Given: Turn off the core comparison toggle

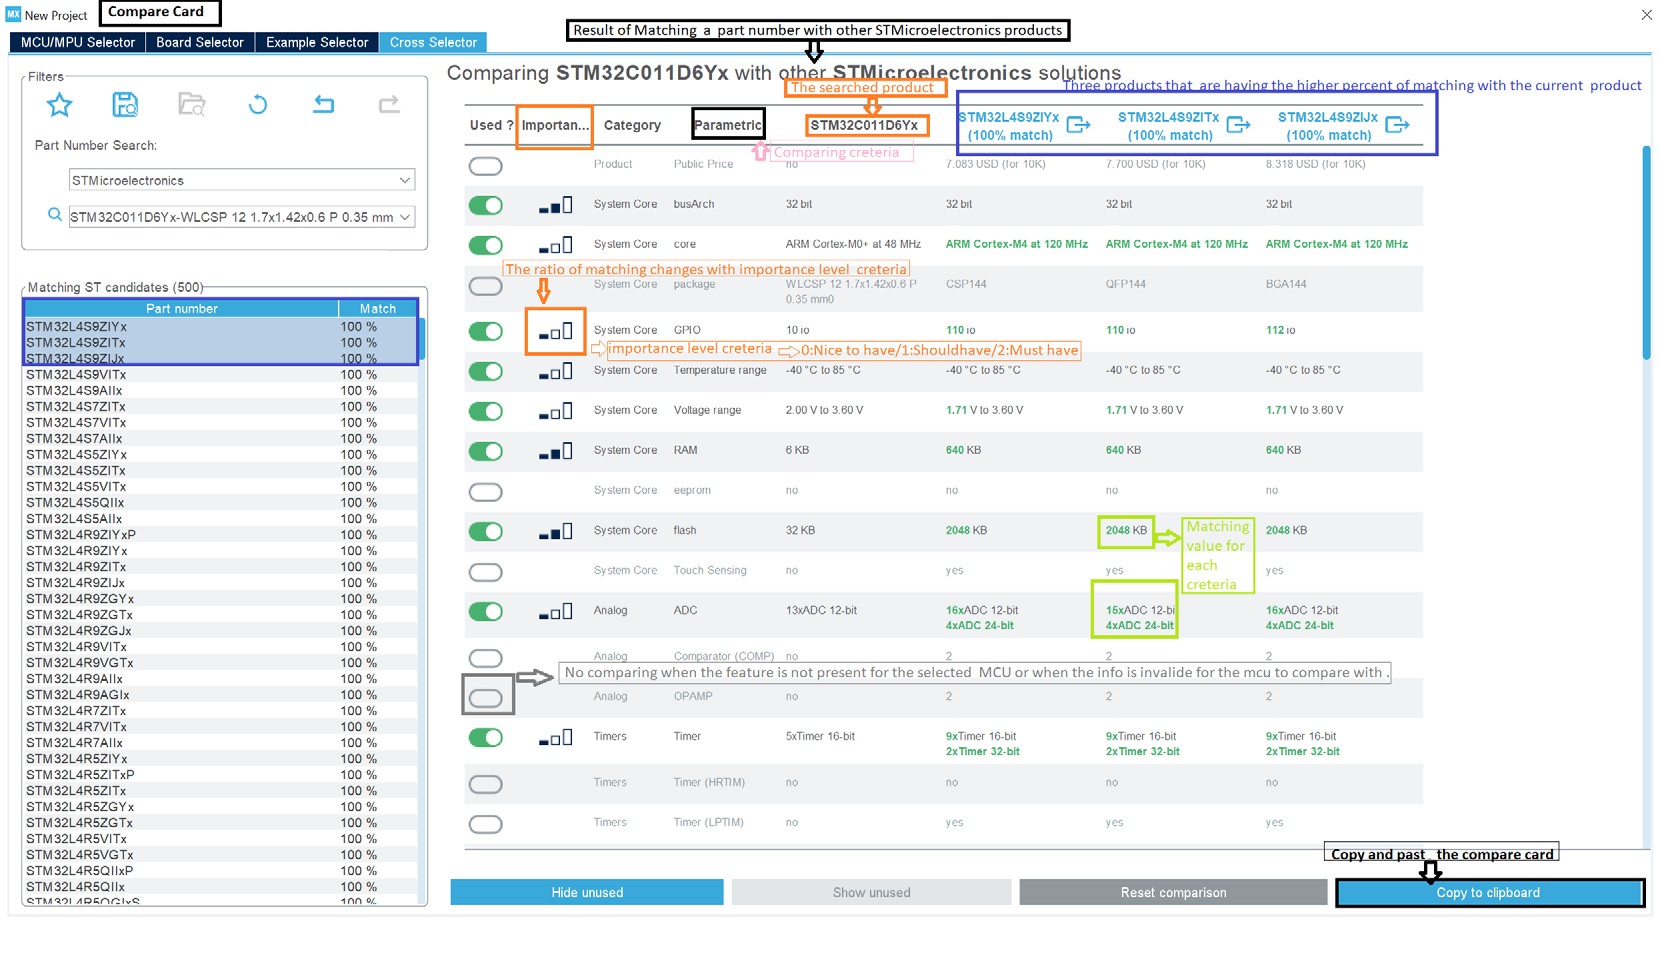Looking at the screenshot, I should [x=486, y=246].
